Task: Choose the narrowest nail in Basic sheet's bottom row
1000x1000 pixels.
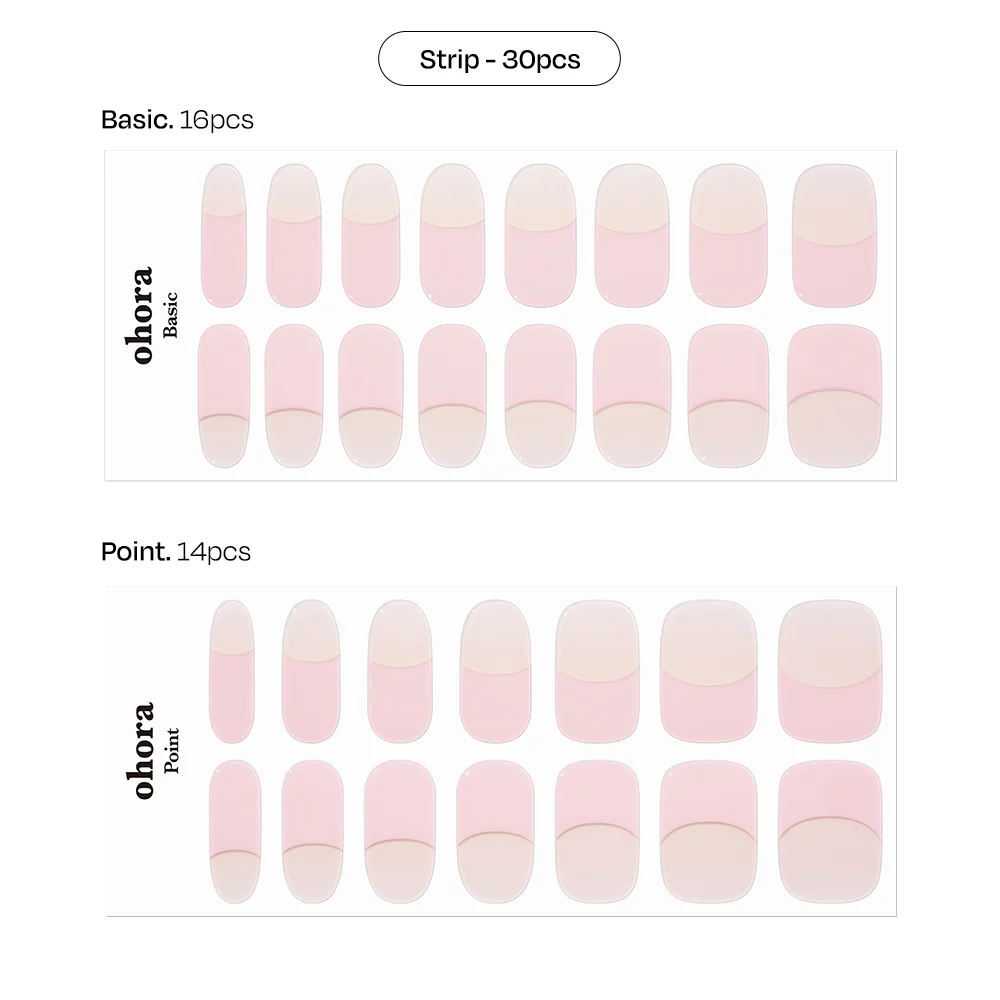Action: tap(224, 396)
